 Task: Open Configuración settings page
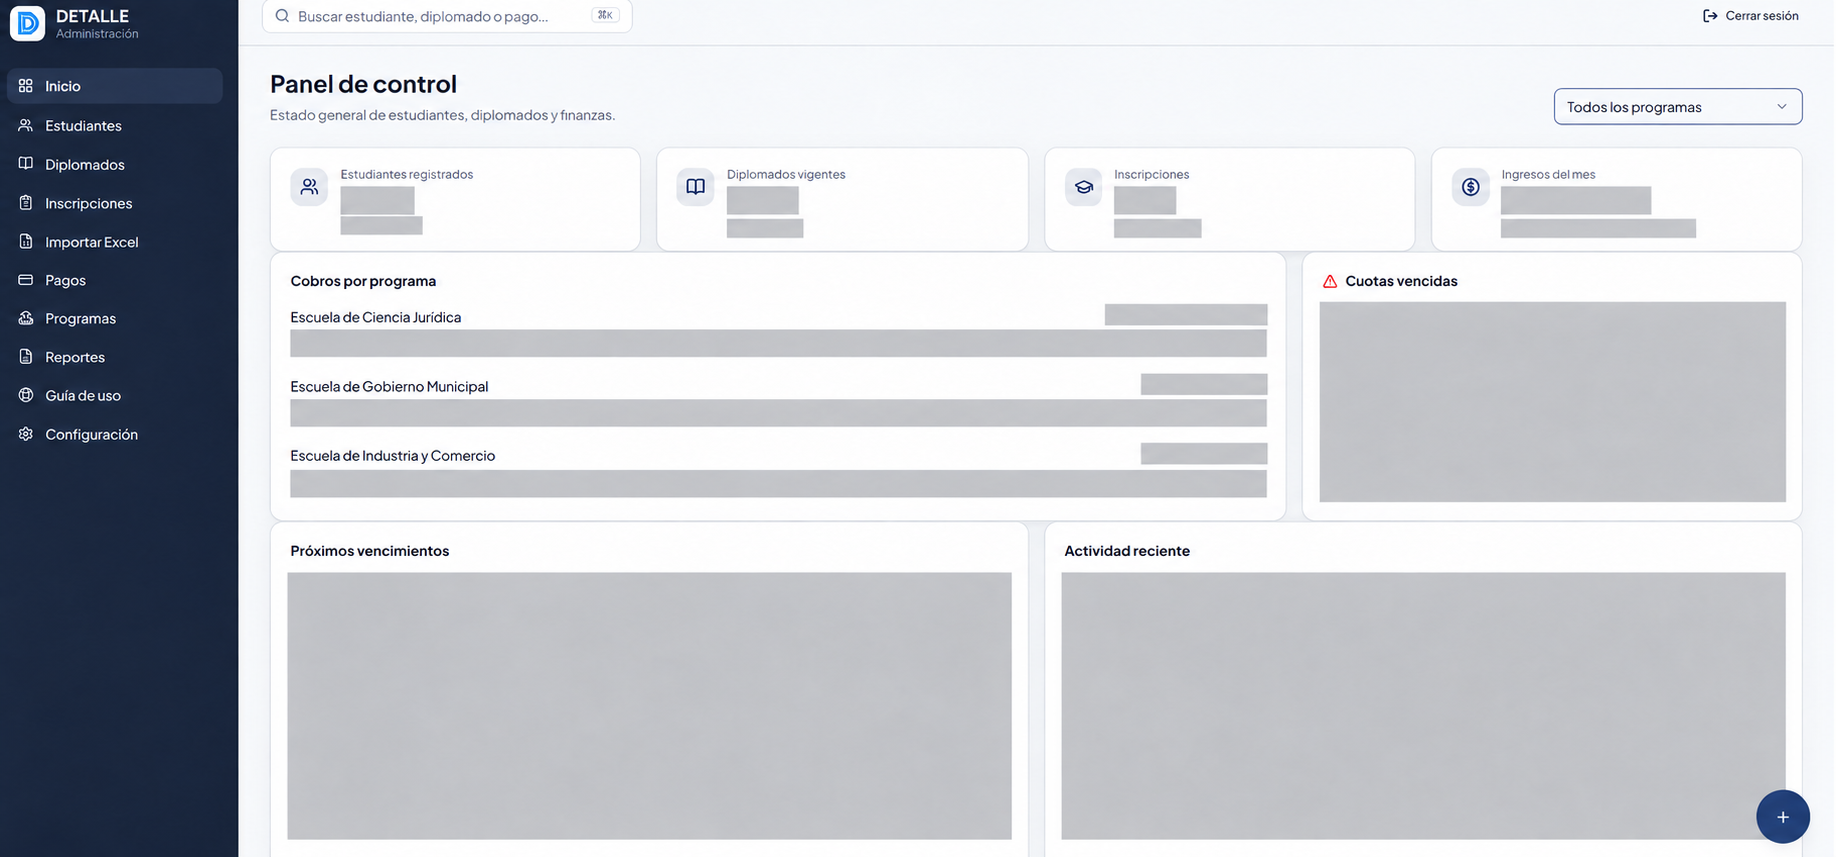tap(115, 434)
